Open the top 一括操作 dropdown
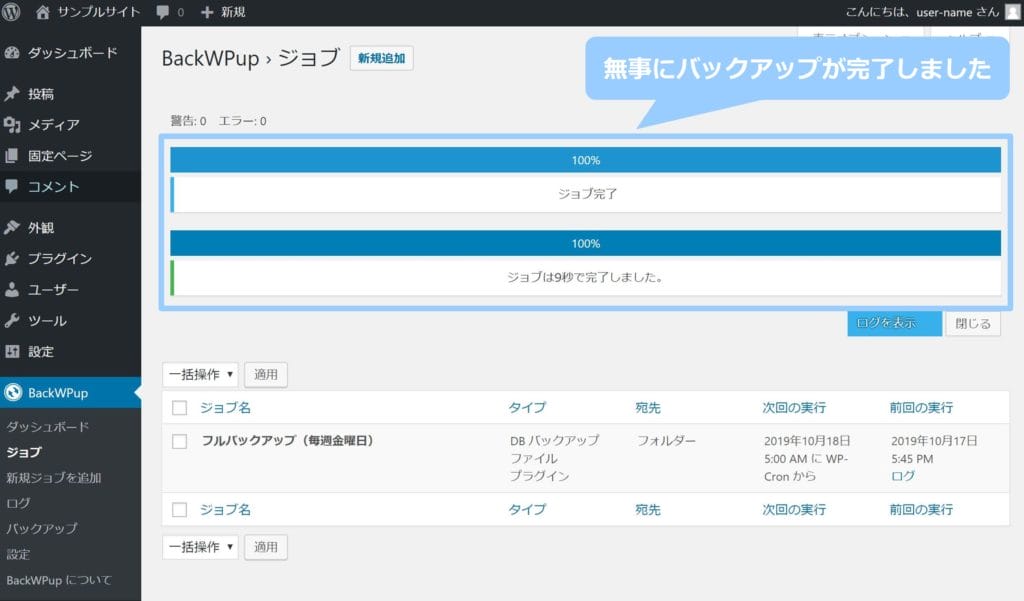Screen dimensions: 1024x601 point(200,374)
